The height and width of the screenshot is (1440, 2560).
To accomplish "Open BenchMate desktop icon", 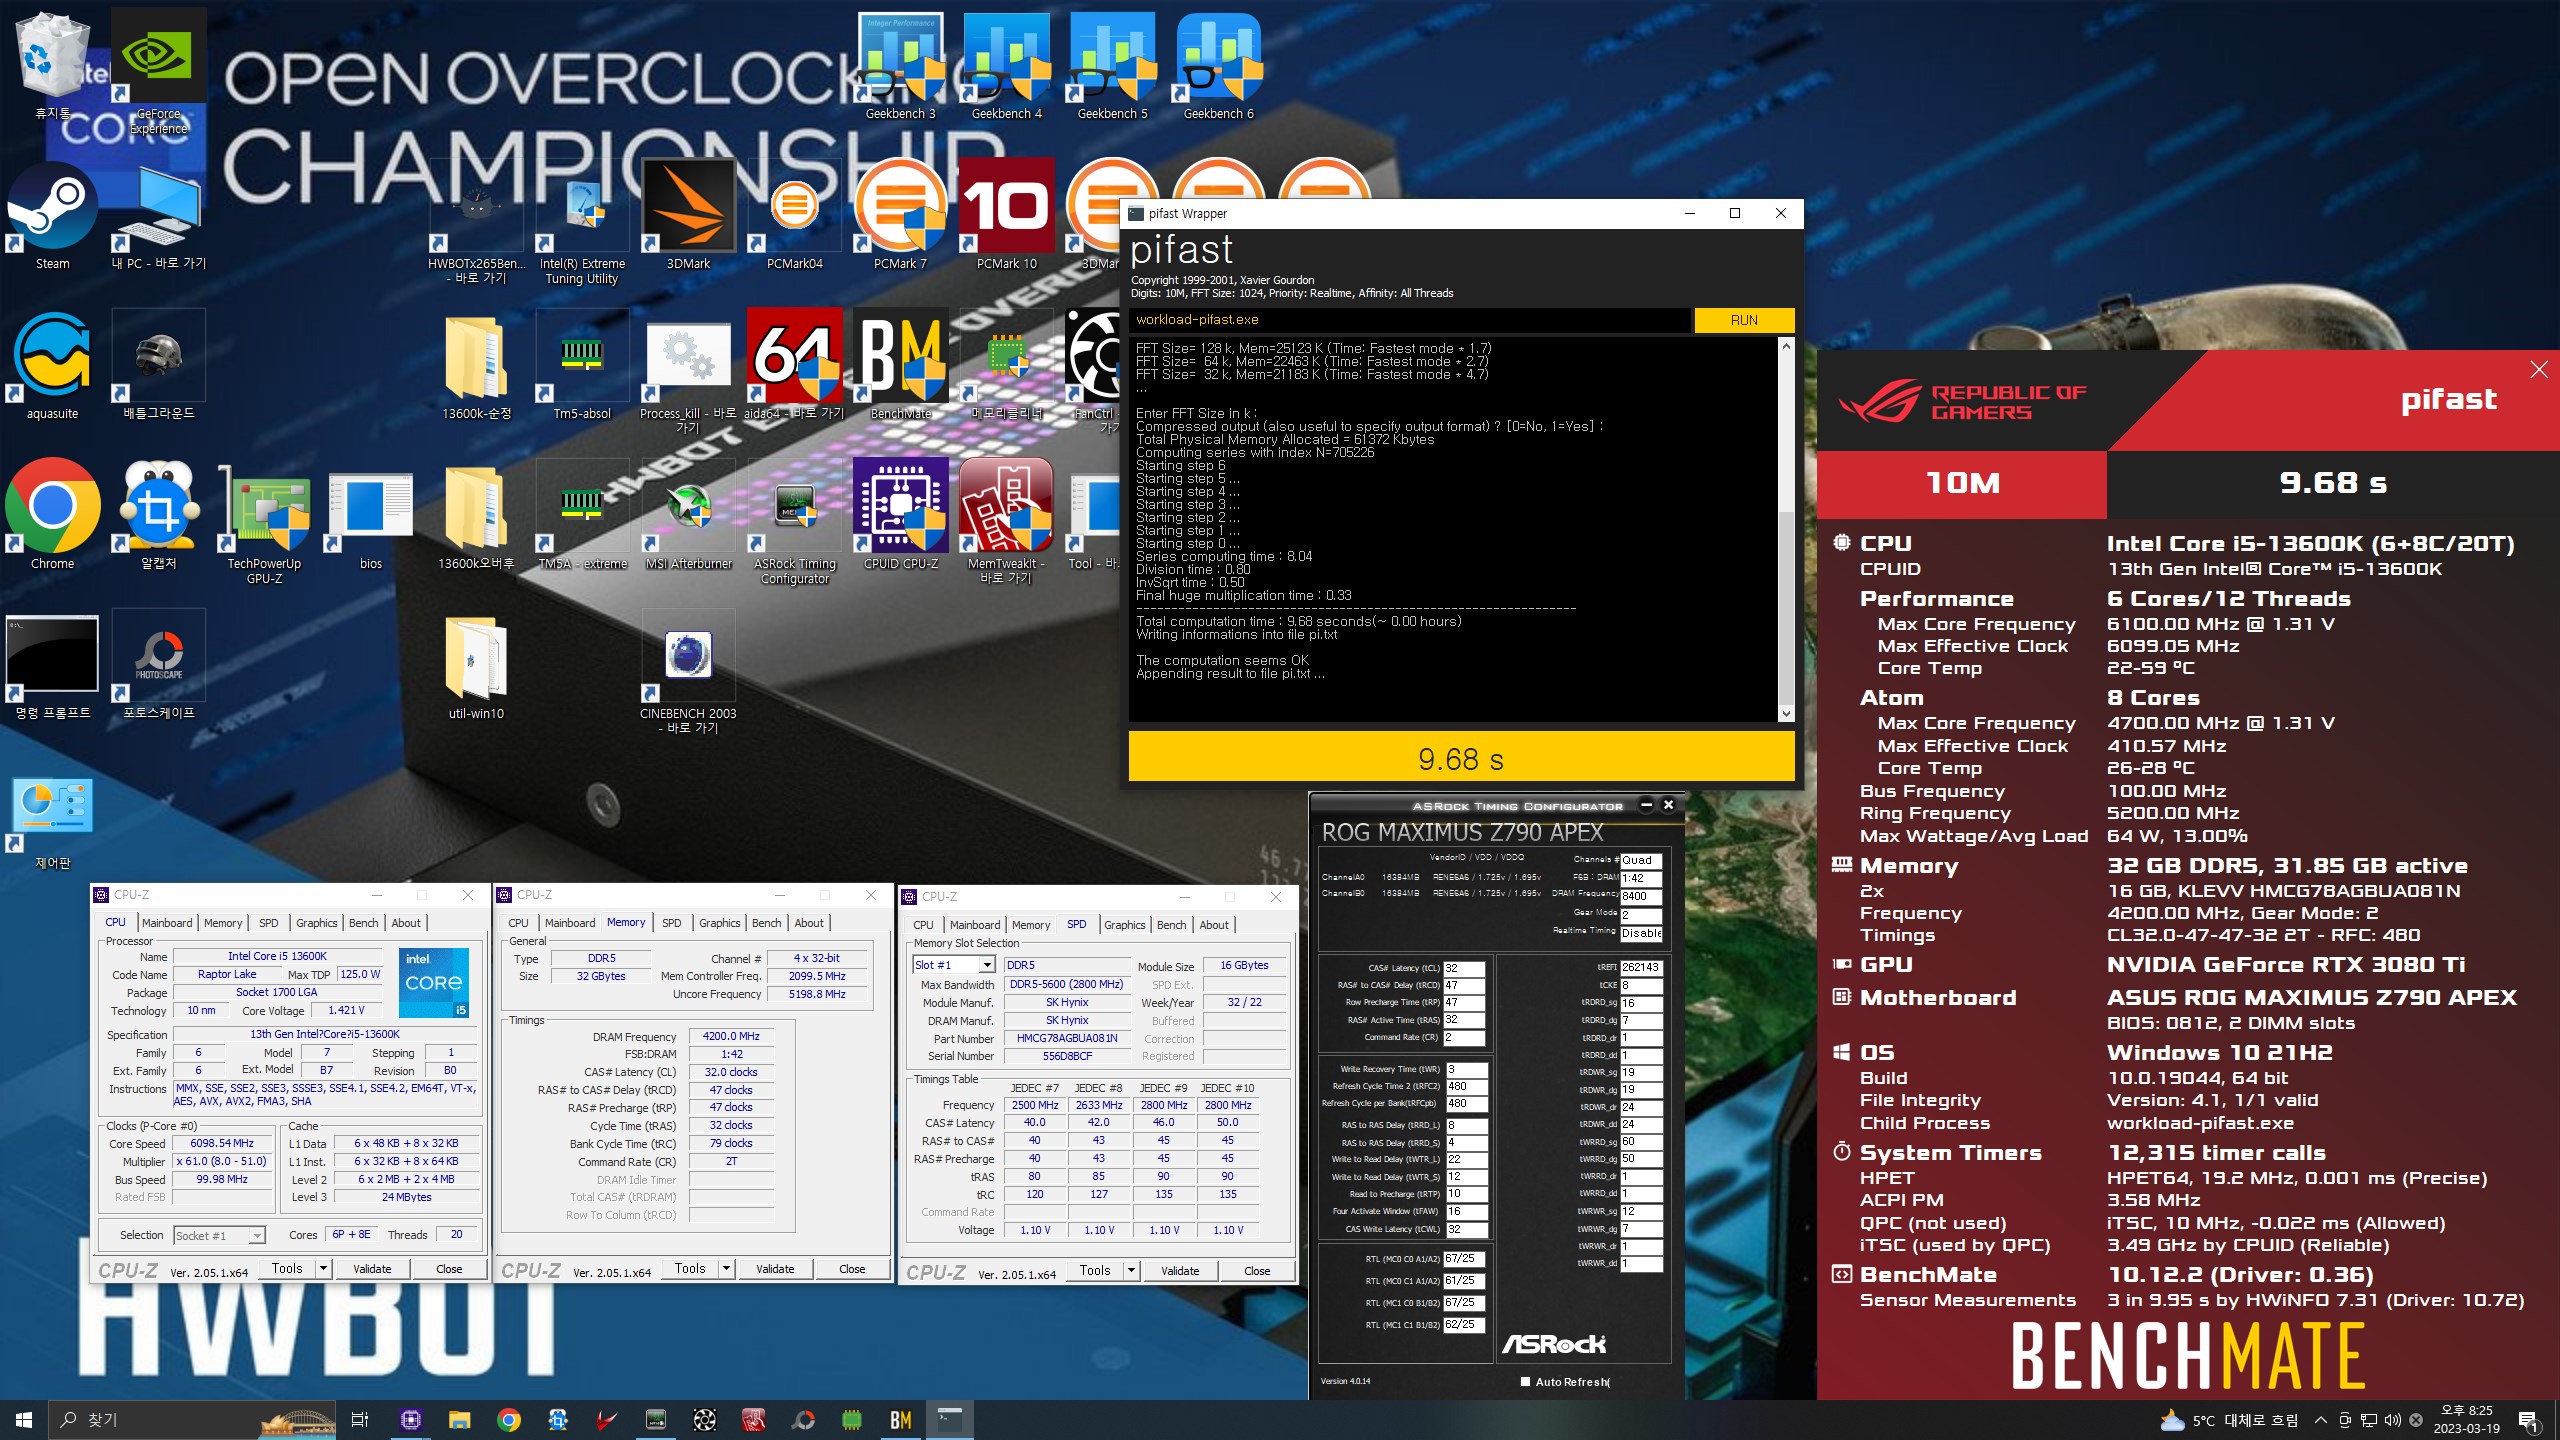I will point(900,365).
